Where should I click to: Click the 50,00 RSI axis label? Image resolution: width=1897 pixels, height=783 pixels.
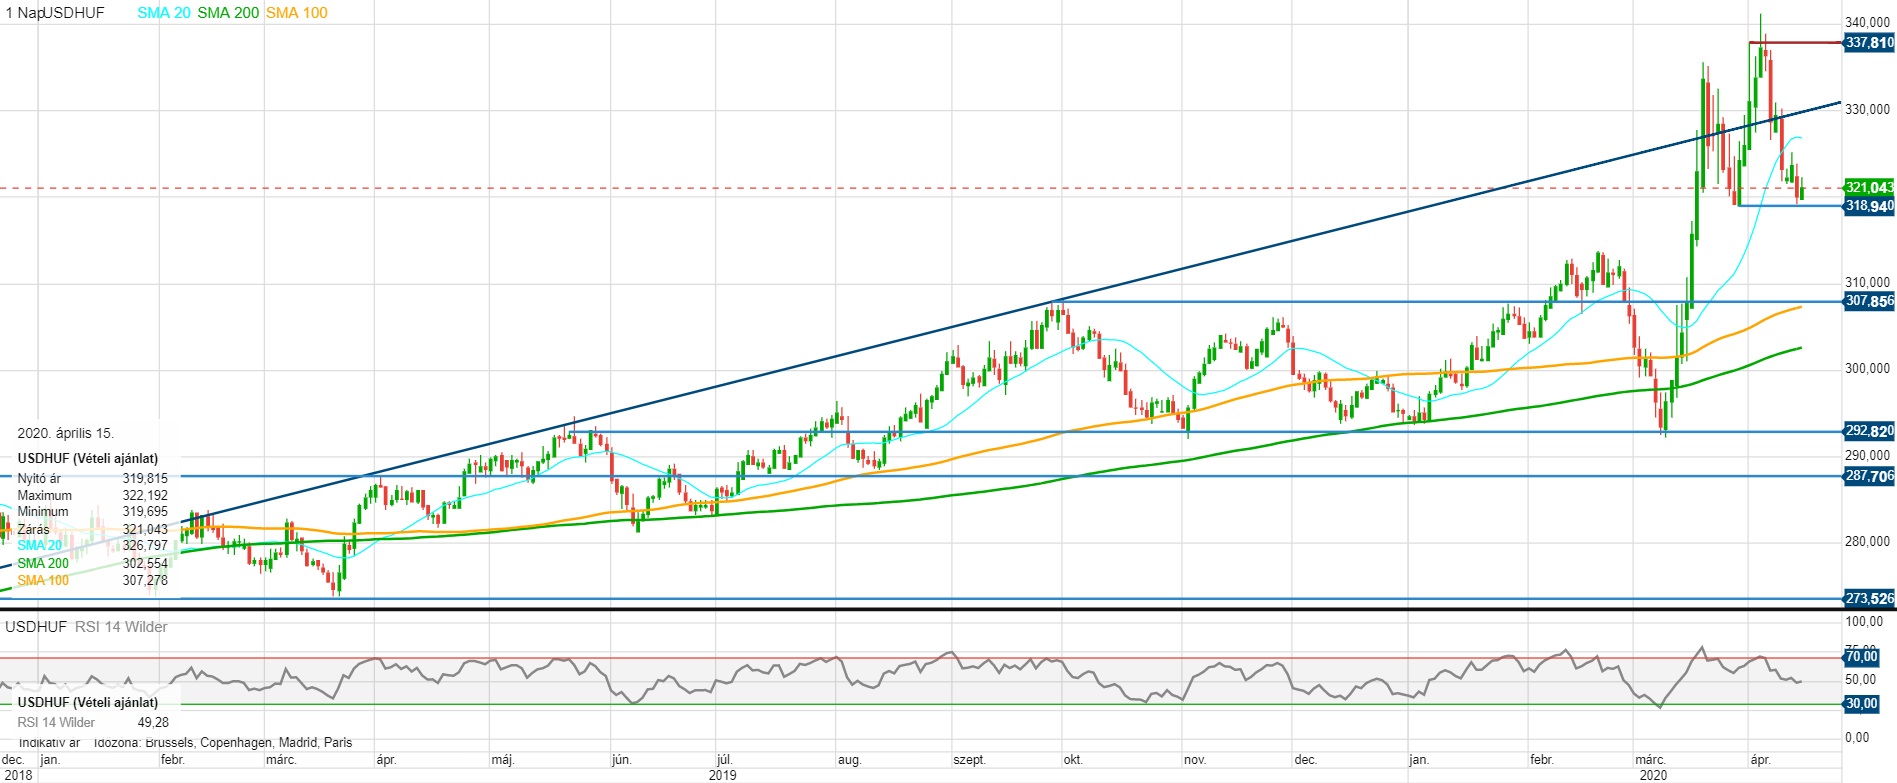(1860, 679)
